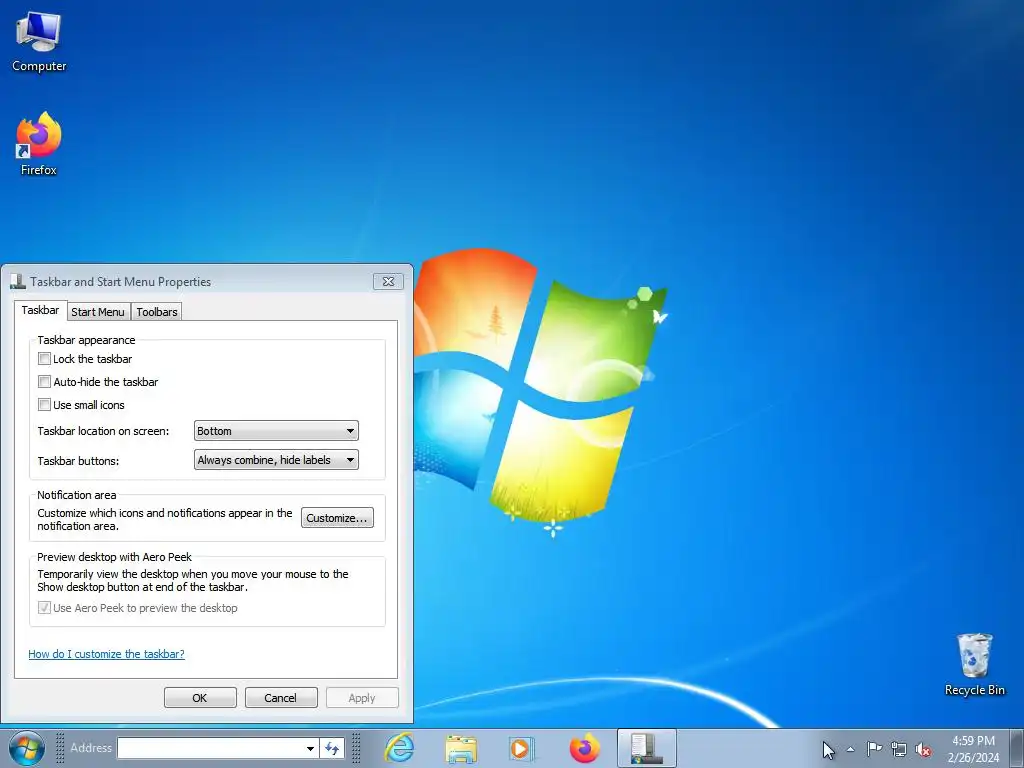This screenshot has height=768, width=1024.
Task: Switch to the Taskbar tab
Action: click(x=40, y=310)
